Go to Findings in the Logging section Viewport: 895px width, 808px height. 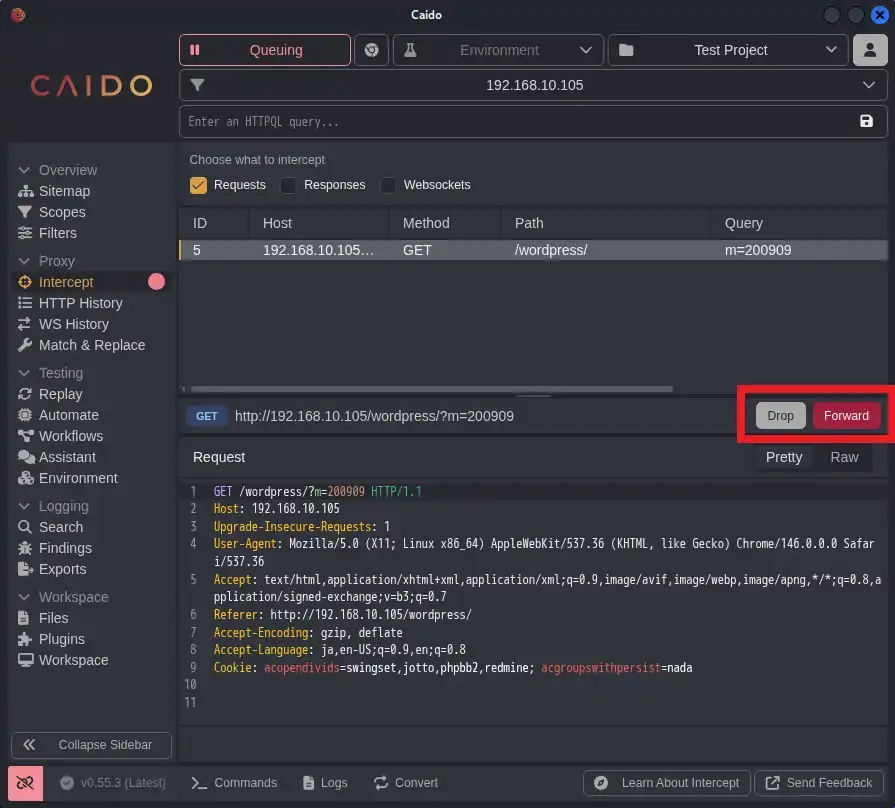point(65,548)
